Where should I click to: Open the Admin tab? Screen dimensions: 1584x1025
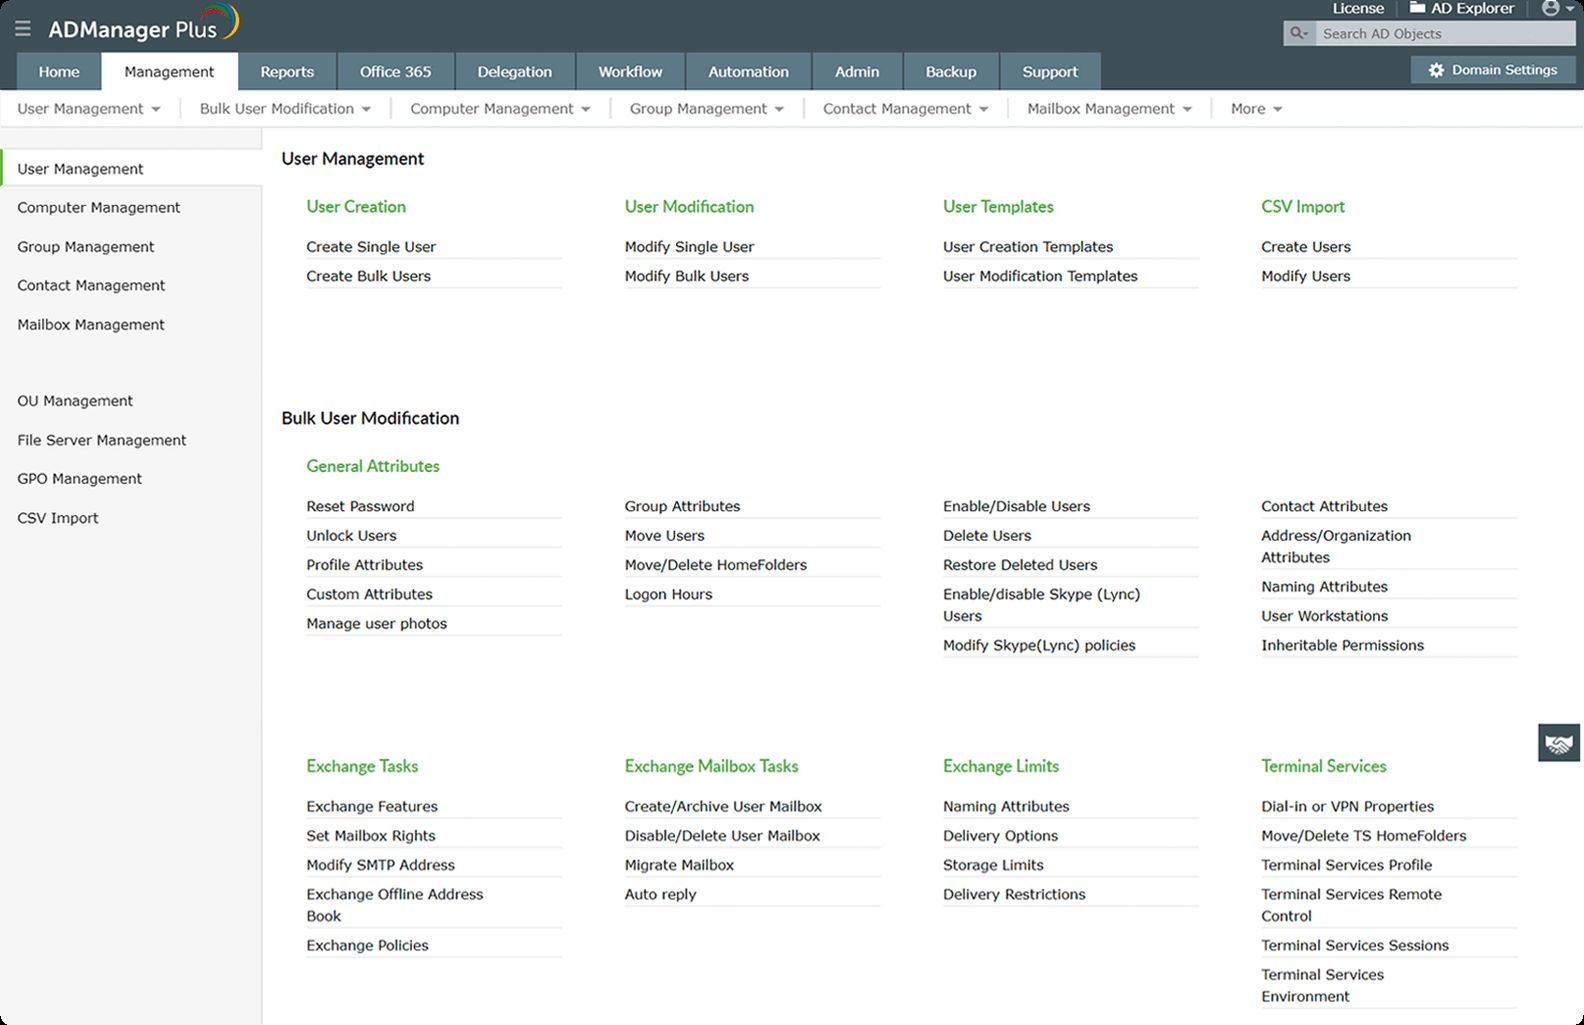click(x=857, y=72)
